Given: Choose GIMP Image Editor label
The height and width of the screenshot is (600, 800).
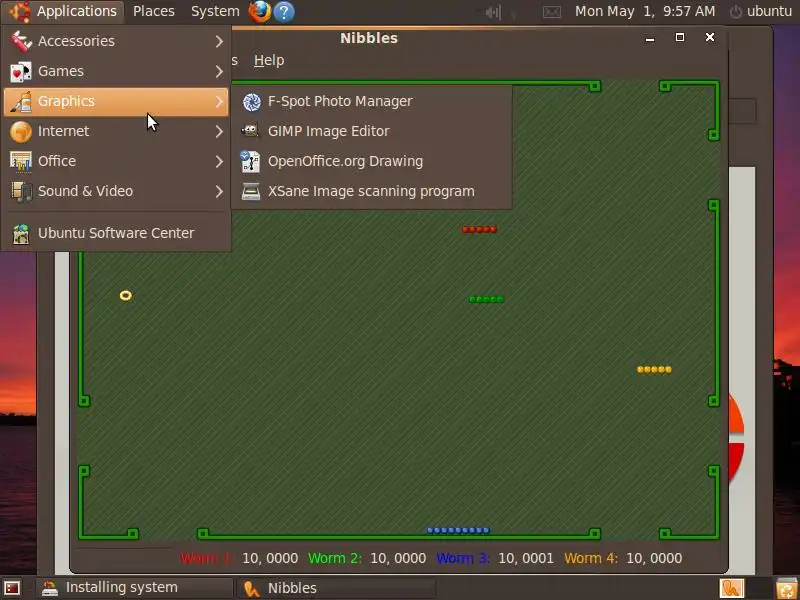Looking at the screenshot, I should [329, 131].
